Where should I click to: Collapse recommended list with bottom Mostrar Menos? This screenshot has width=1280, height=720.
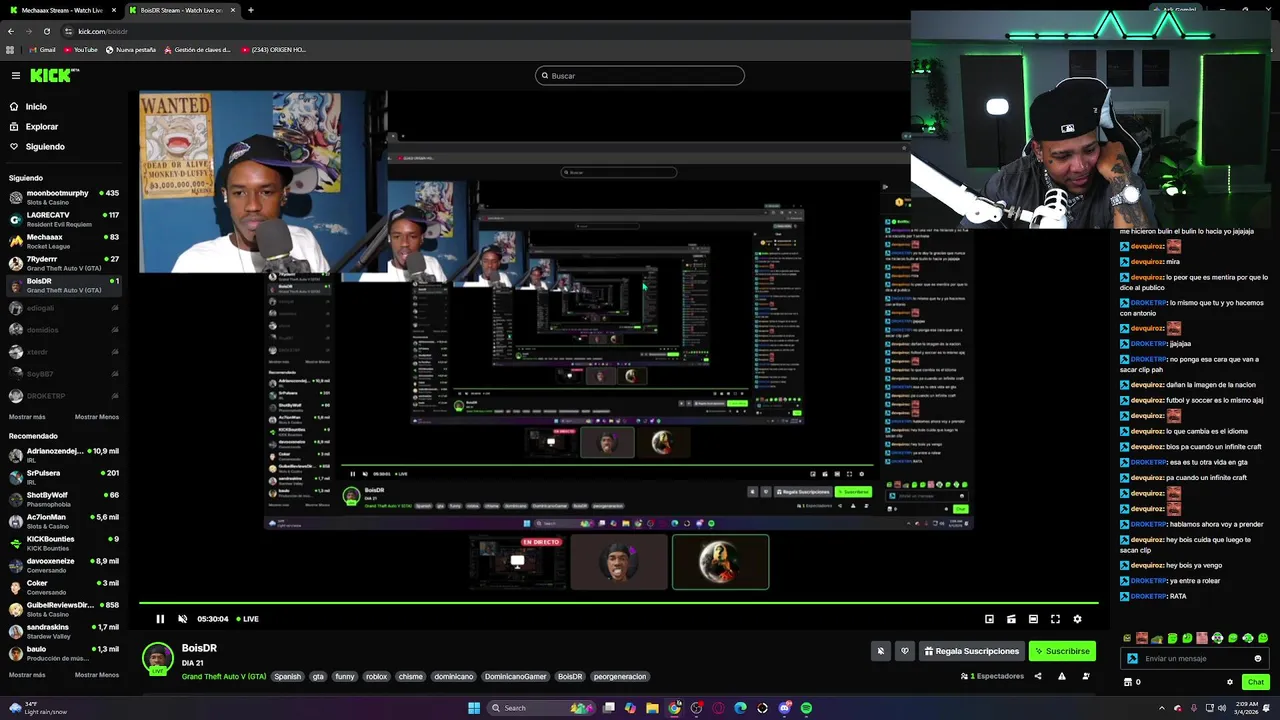tap(97, 675)
